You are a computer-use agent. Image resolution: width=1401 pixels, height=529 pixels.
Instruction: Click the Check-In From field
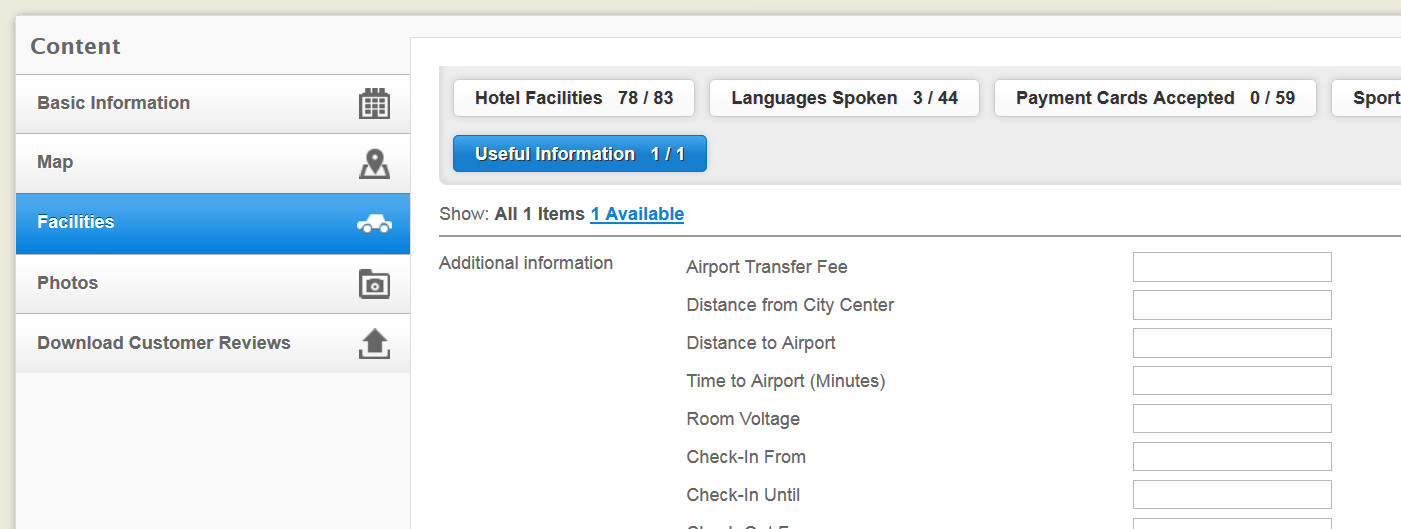pos(1232,457)
